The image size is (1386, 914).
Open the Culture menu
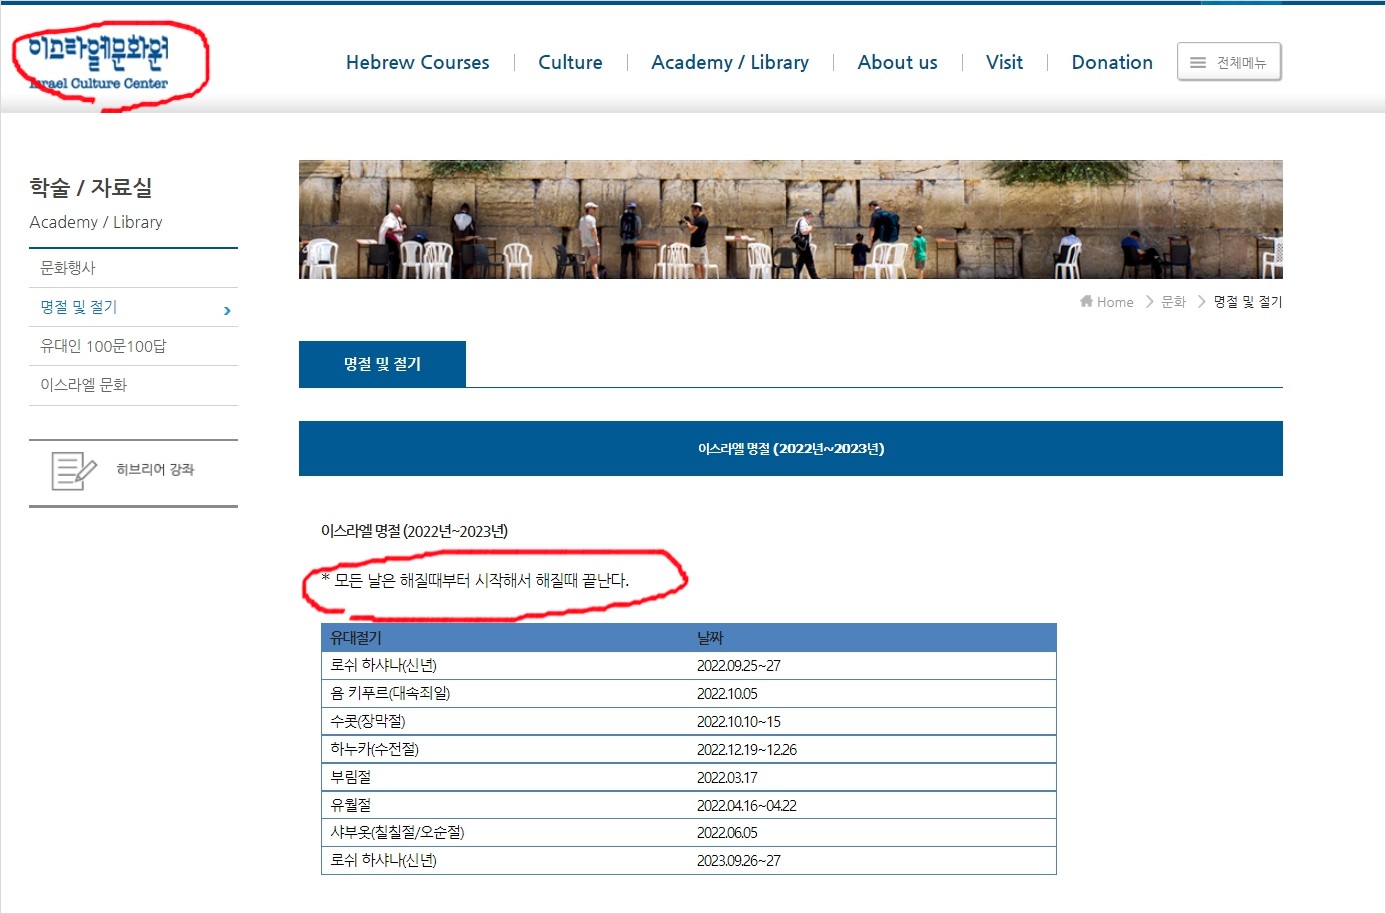tap(570, 62)
